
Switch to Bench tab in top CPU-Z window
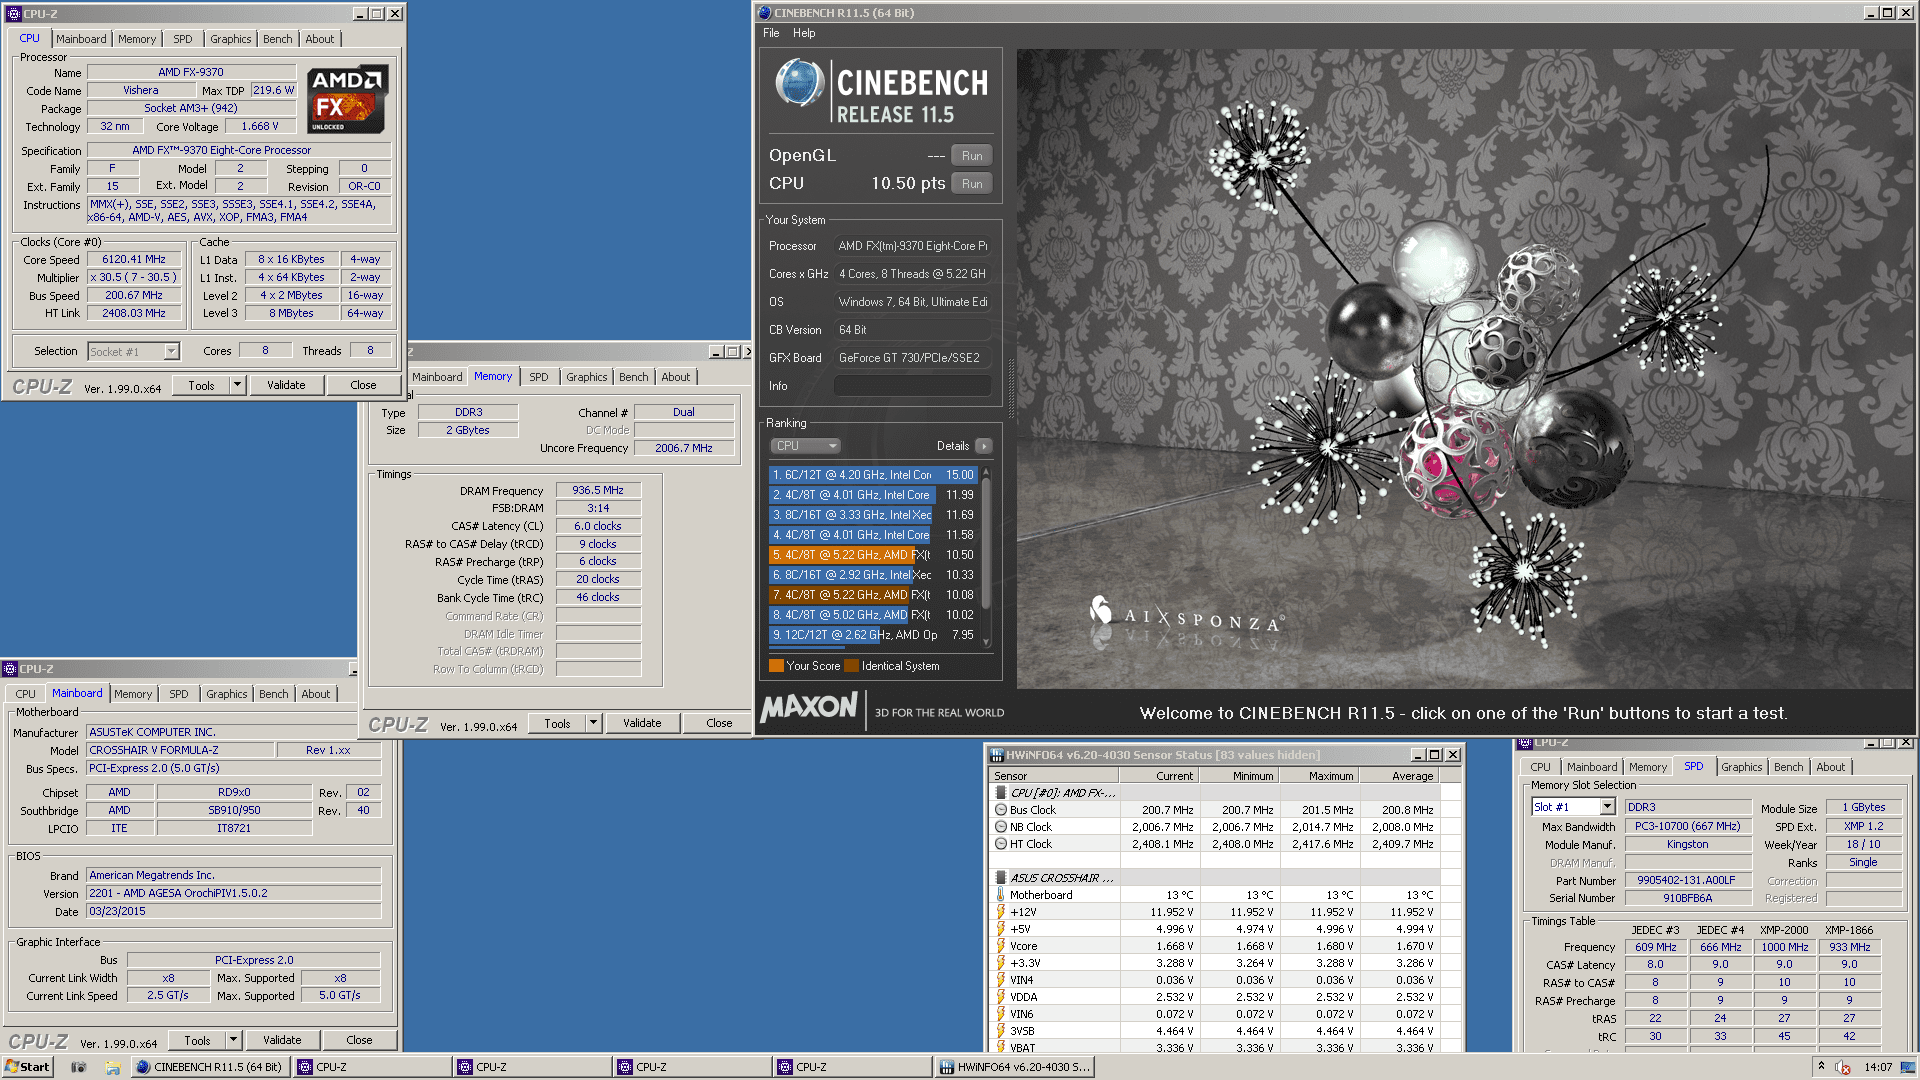tap(278, 39)
